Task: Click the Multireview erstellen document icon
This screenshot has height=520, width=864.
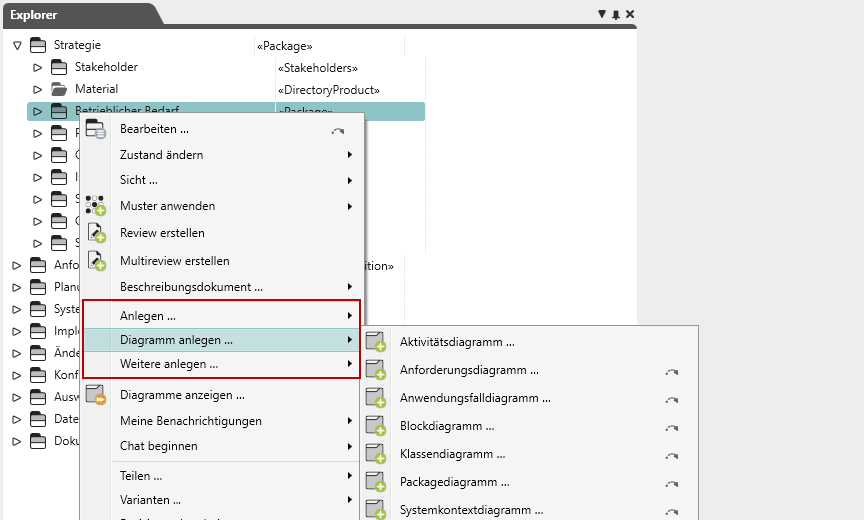Action: (x=96, y=261)
